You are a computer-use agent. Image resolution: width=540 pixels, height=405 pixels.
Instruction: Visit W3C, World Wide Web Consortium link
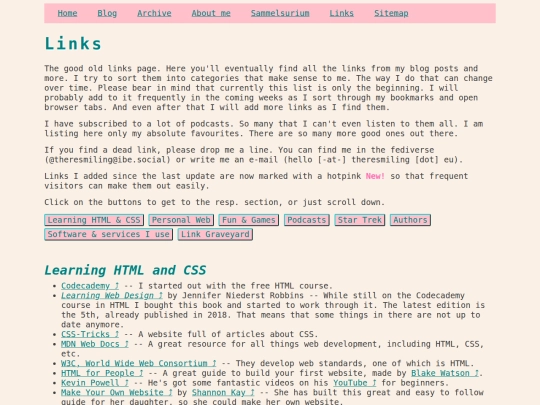[x=139, y=363]
